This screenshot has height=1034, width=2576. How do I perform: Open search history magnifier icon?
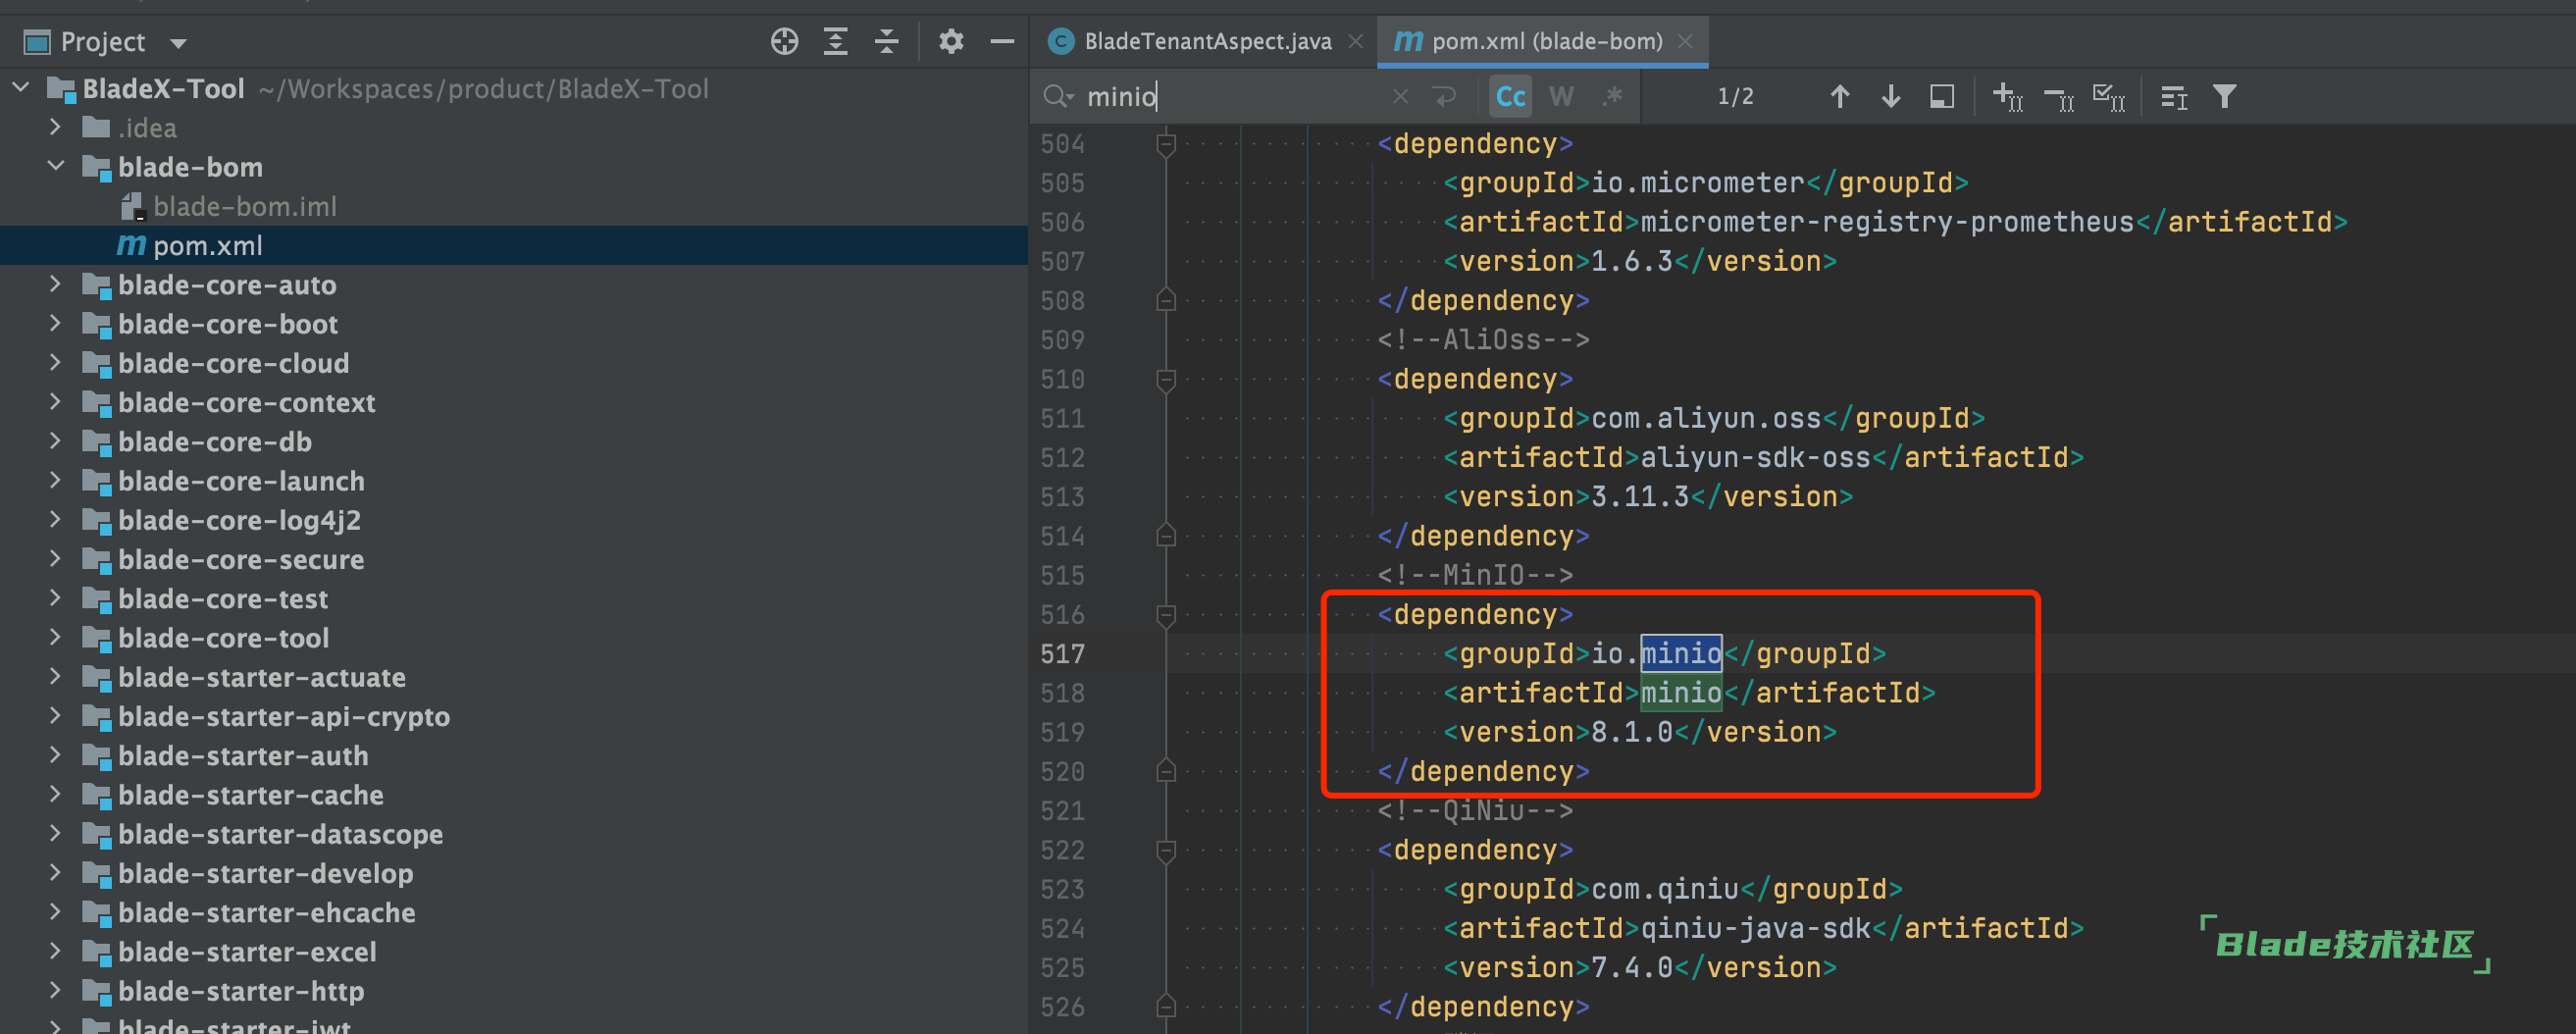(x=1058, y=96)
